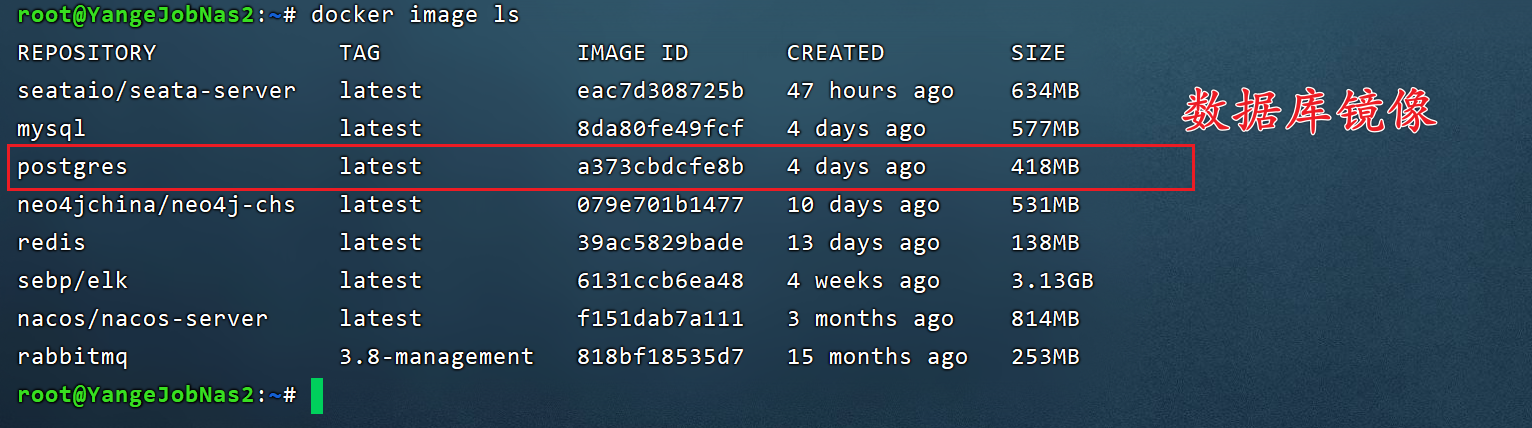Click the rabbitmq repository name

72,358
